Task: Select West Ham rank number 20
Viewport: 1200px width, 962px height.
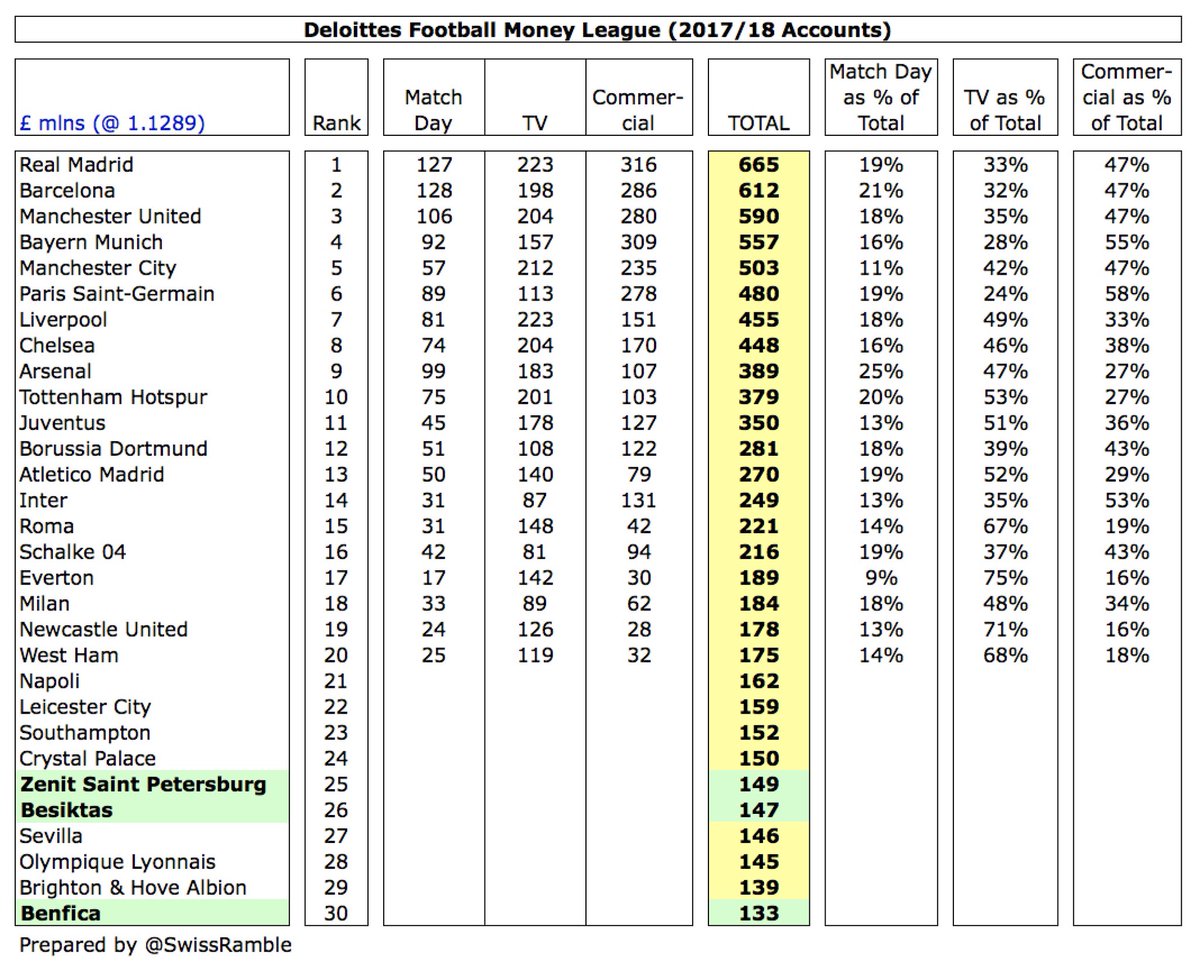Action: pos(336,655)
